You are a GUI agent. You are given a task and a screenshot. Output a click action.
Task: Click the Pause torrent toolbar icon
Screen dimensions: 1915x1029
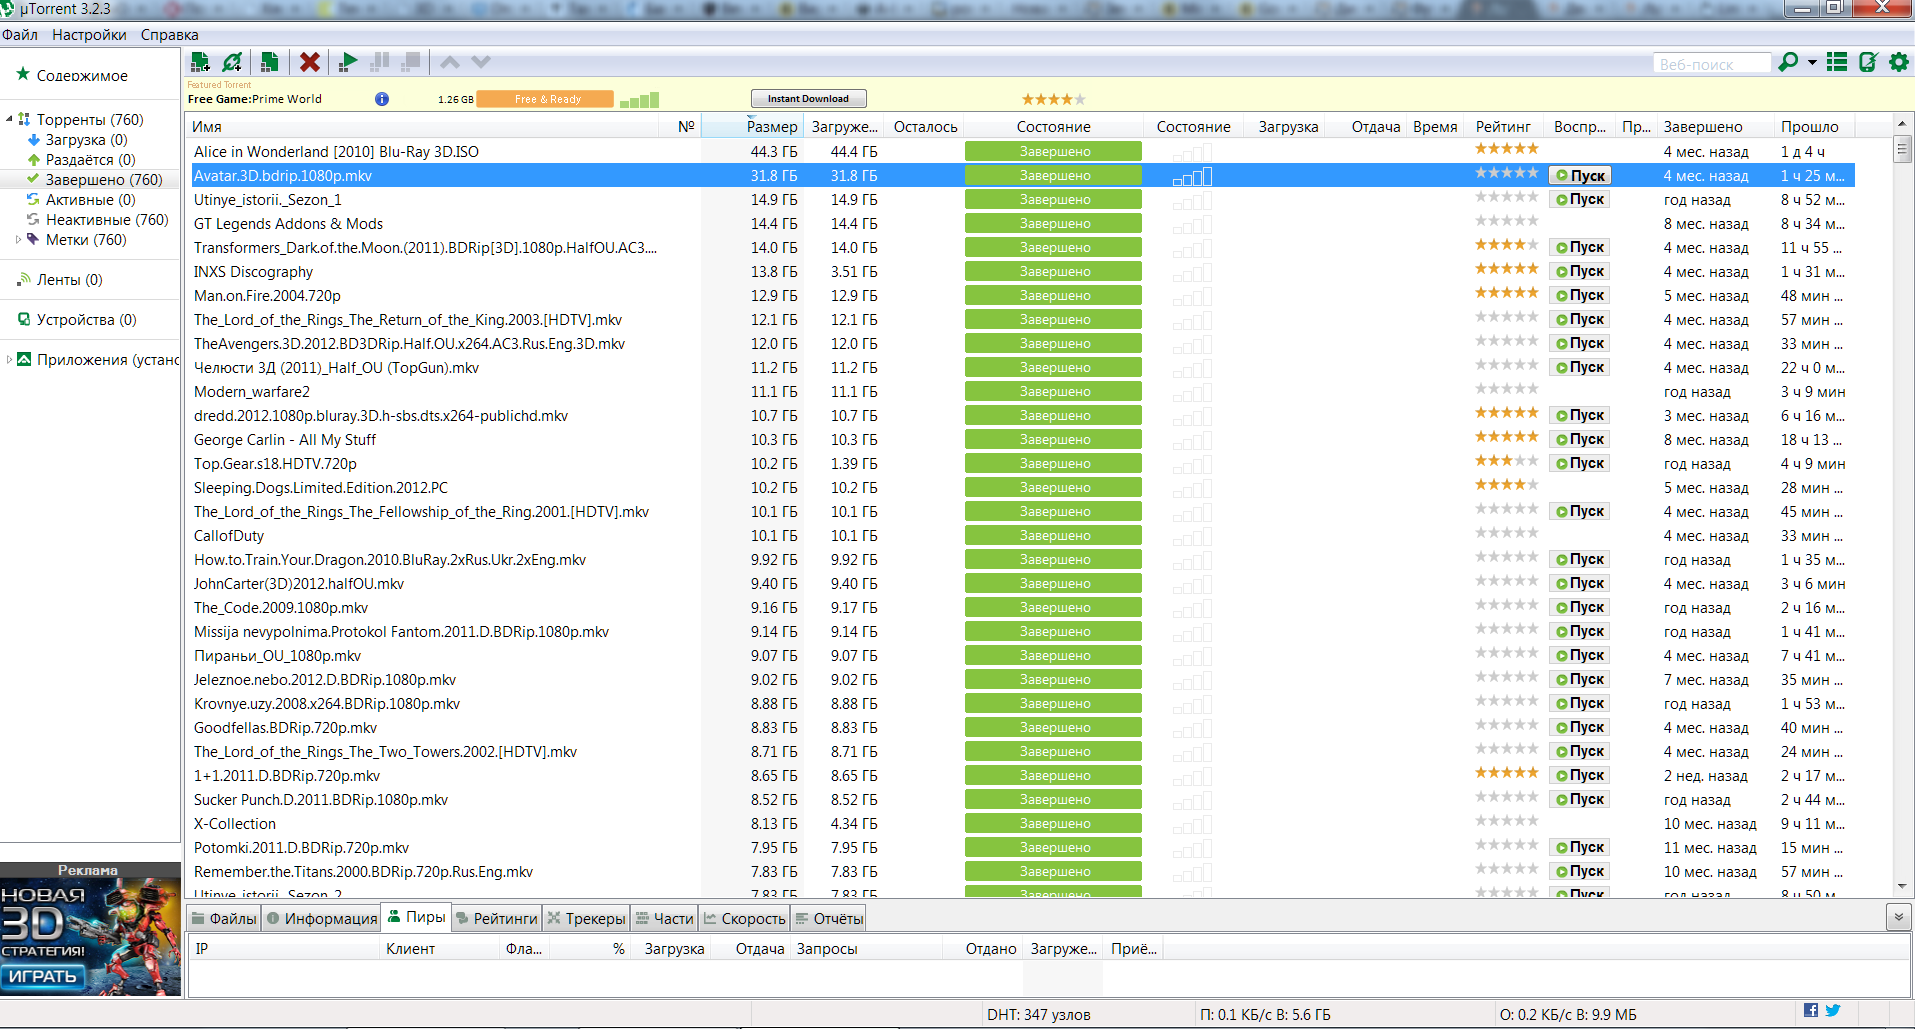pos(379,62)
